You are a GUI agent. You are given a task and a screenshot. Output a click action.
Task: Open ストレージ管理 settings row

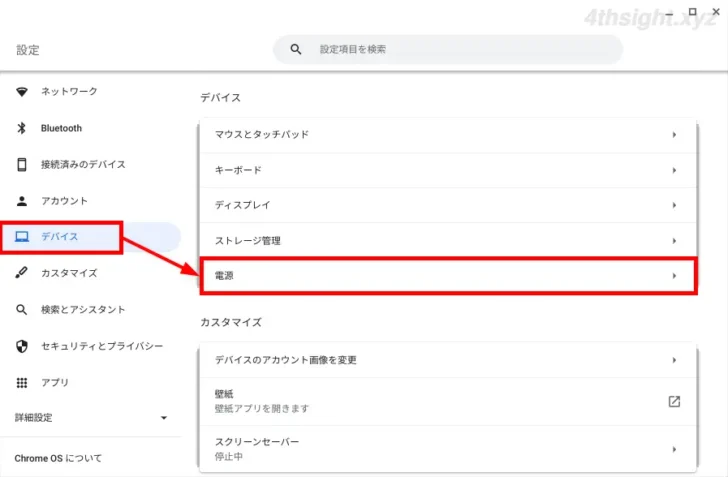click(448, 241)
